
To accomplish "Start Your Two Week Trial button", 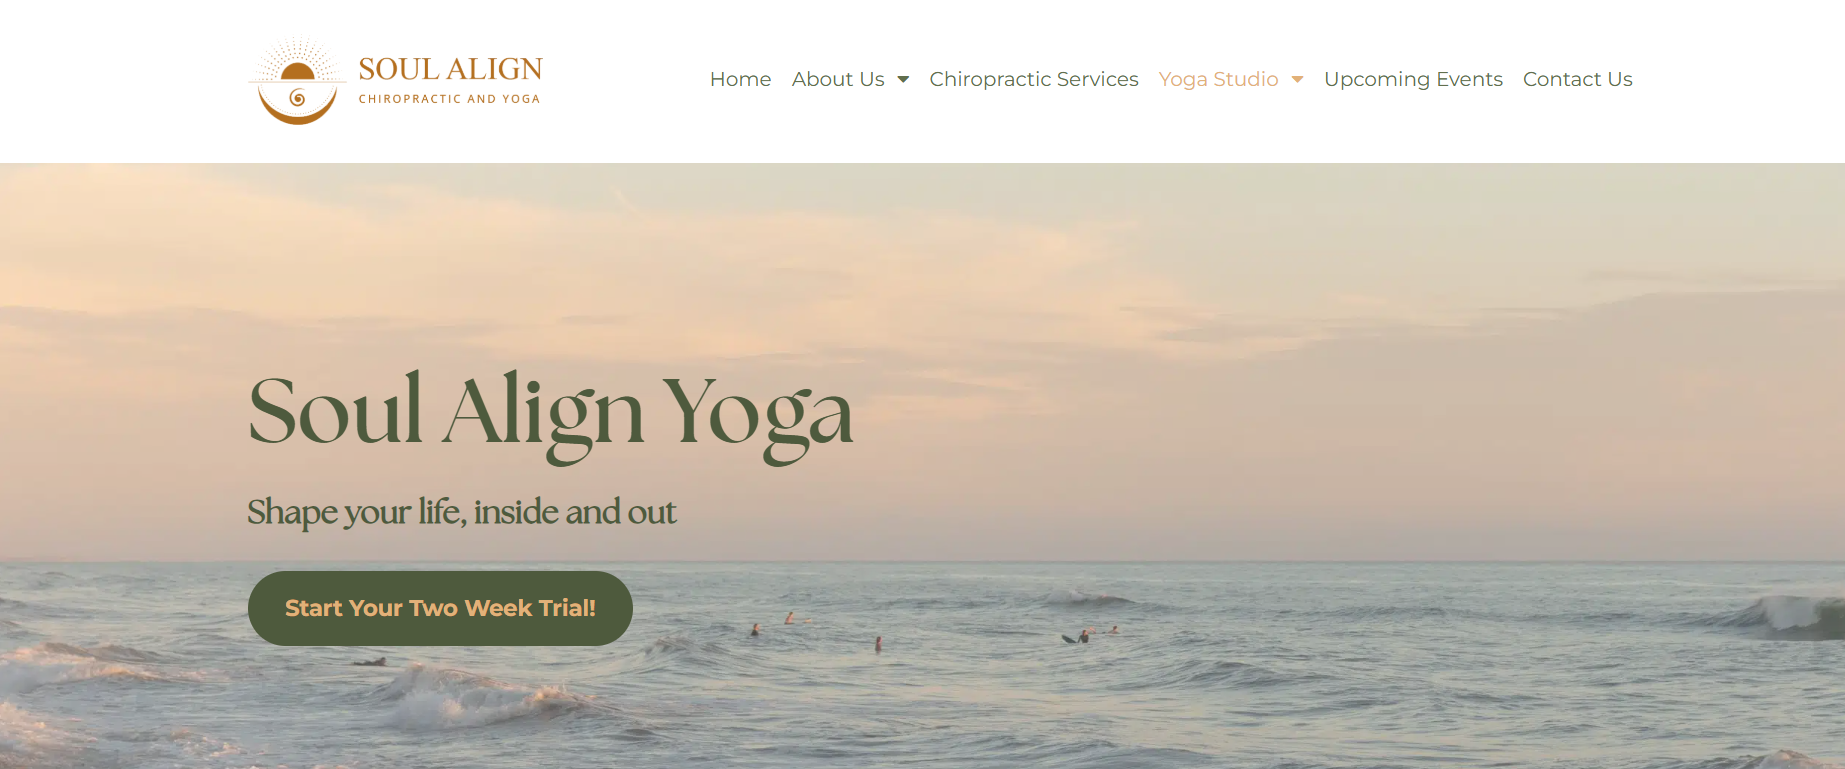I will coord(440,608).
